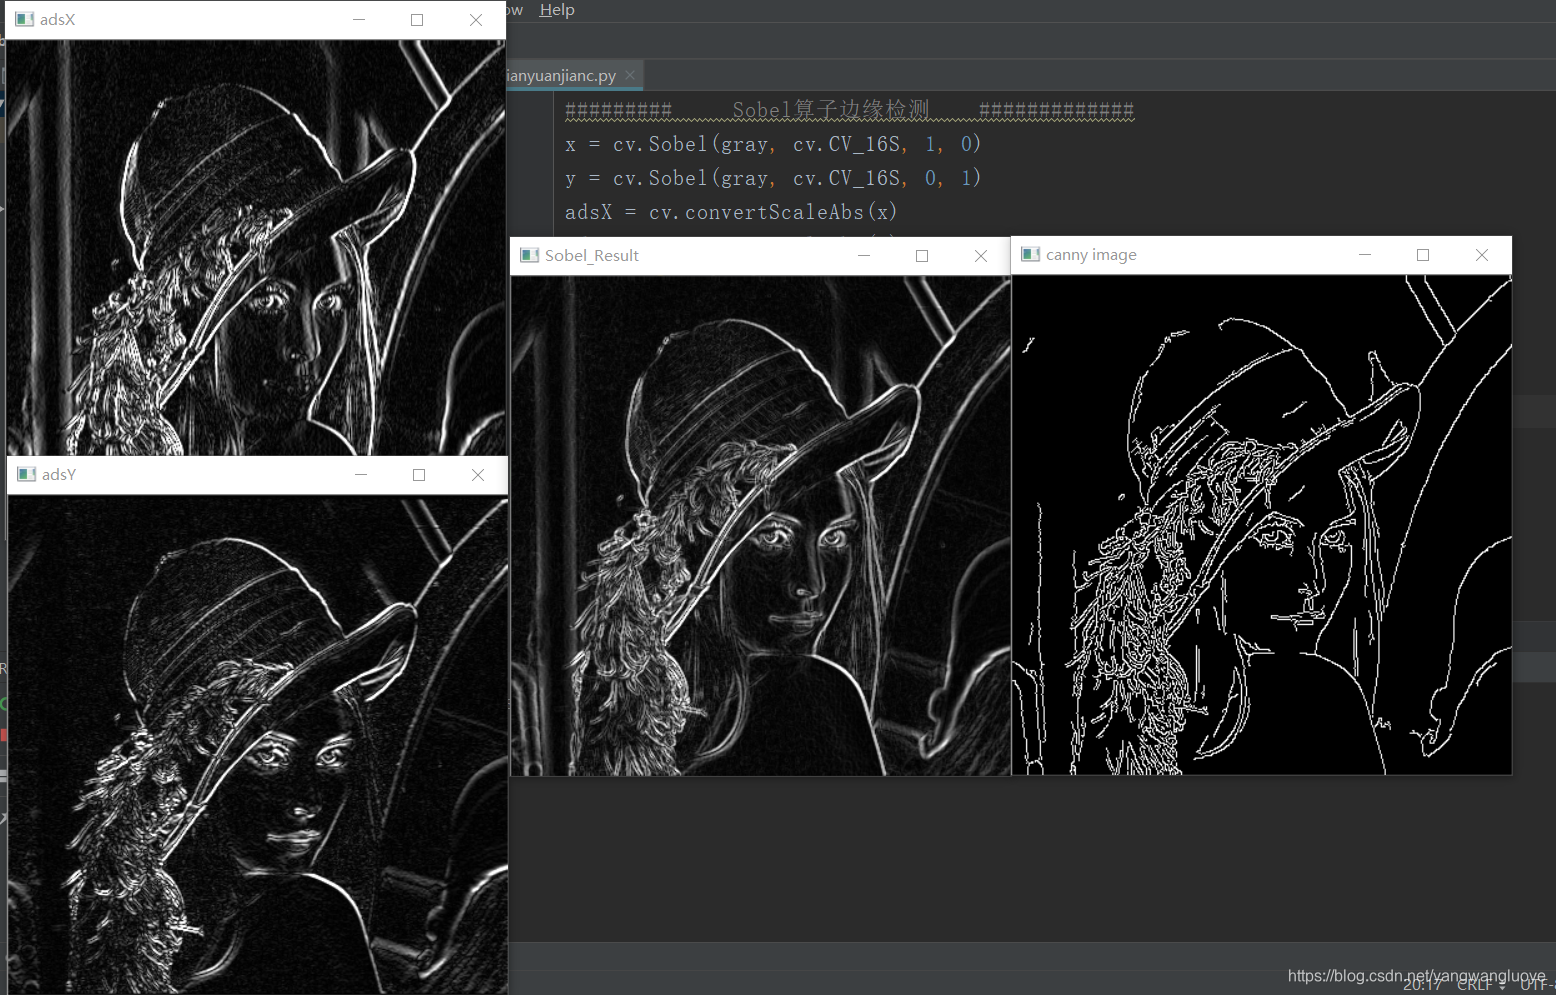Click the 'adsX = cv.convertScaleAbs(x)' code line
Screen dimensions: 1556x995
click(731, 213)
